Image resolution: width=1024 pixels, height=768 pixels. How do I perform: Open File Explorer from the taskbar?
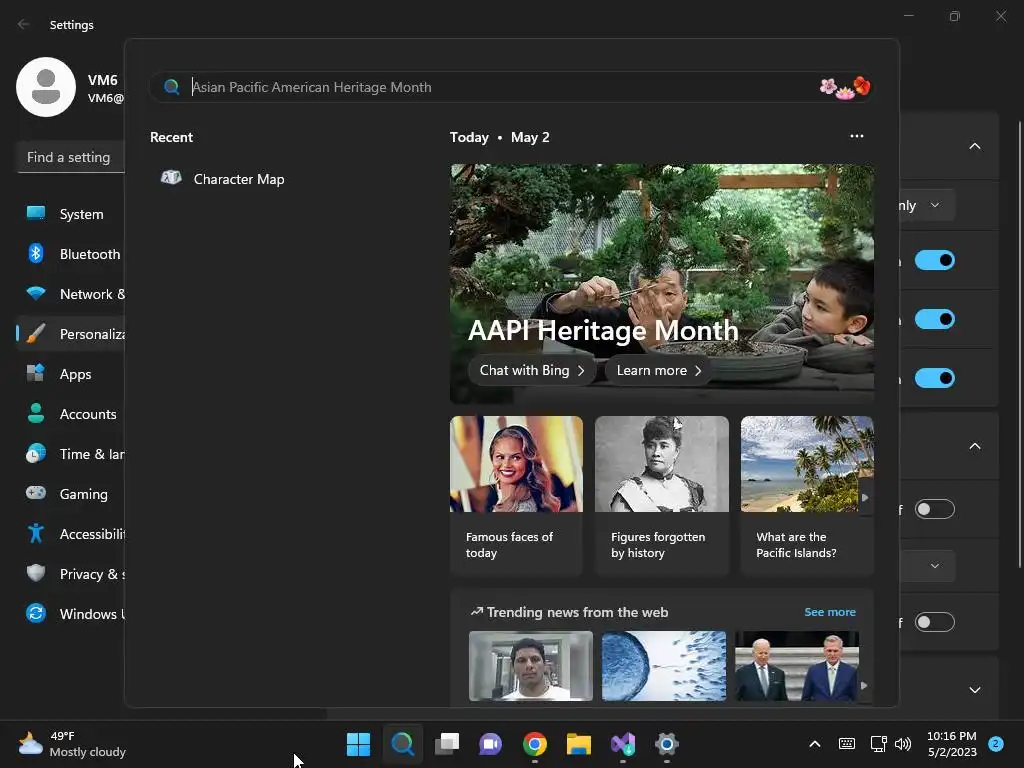point(579,744)
